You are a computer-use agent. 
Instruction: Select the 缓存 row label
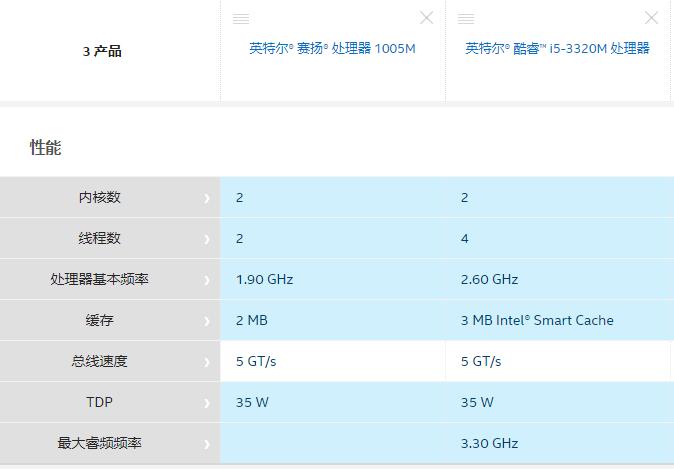pos(99,320)
